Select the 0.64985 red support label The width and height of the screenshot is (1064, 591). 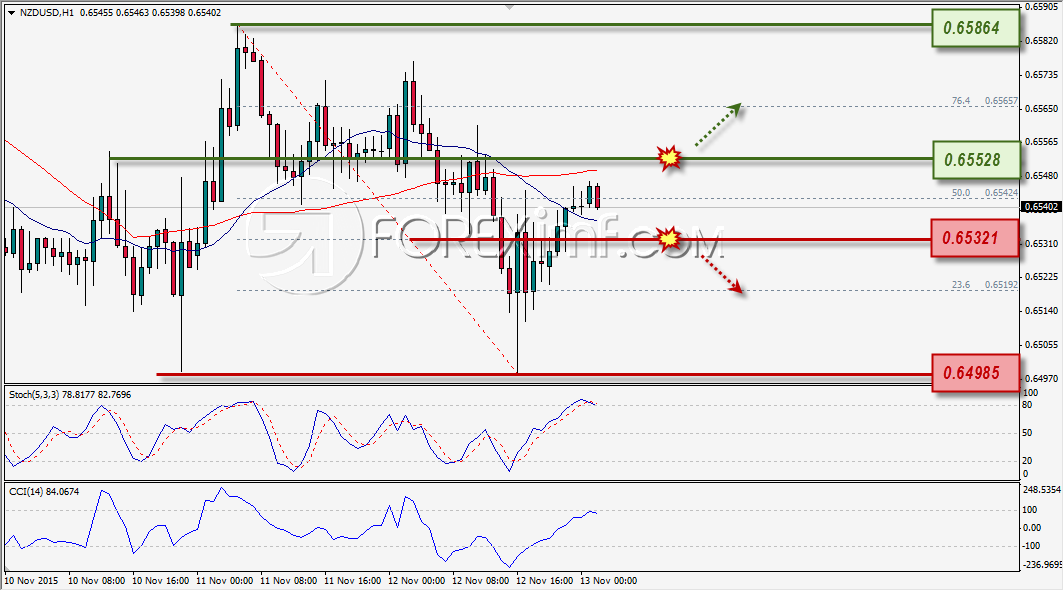(974, 373)
